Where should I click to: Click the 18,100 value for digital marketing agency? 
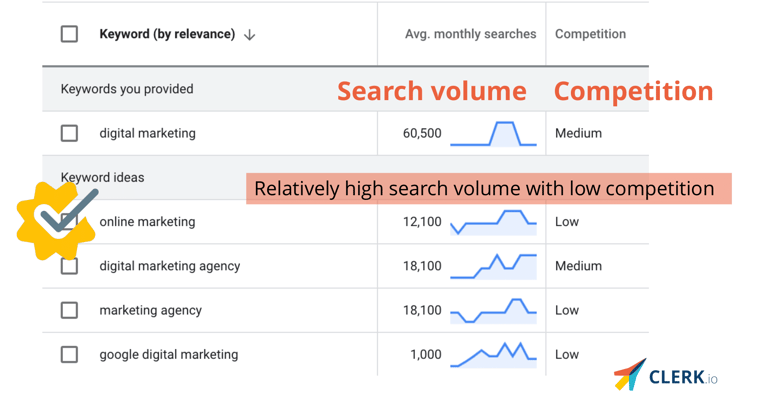click(x=422, y=266)
